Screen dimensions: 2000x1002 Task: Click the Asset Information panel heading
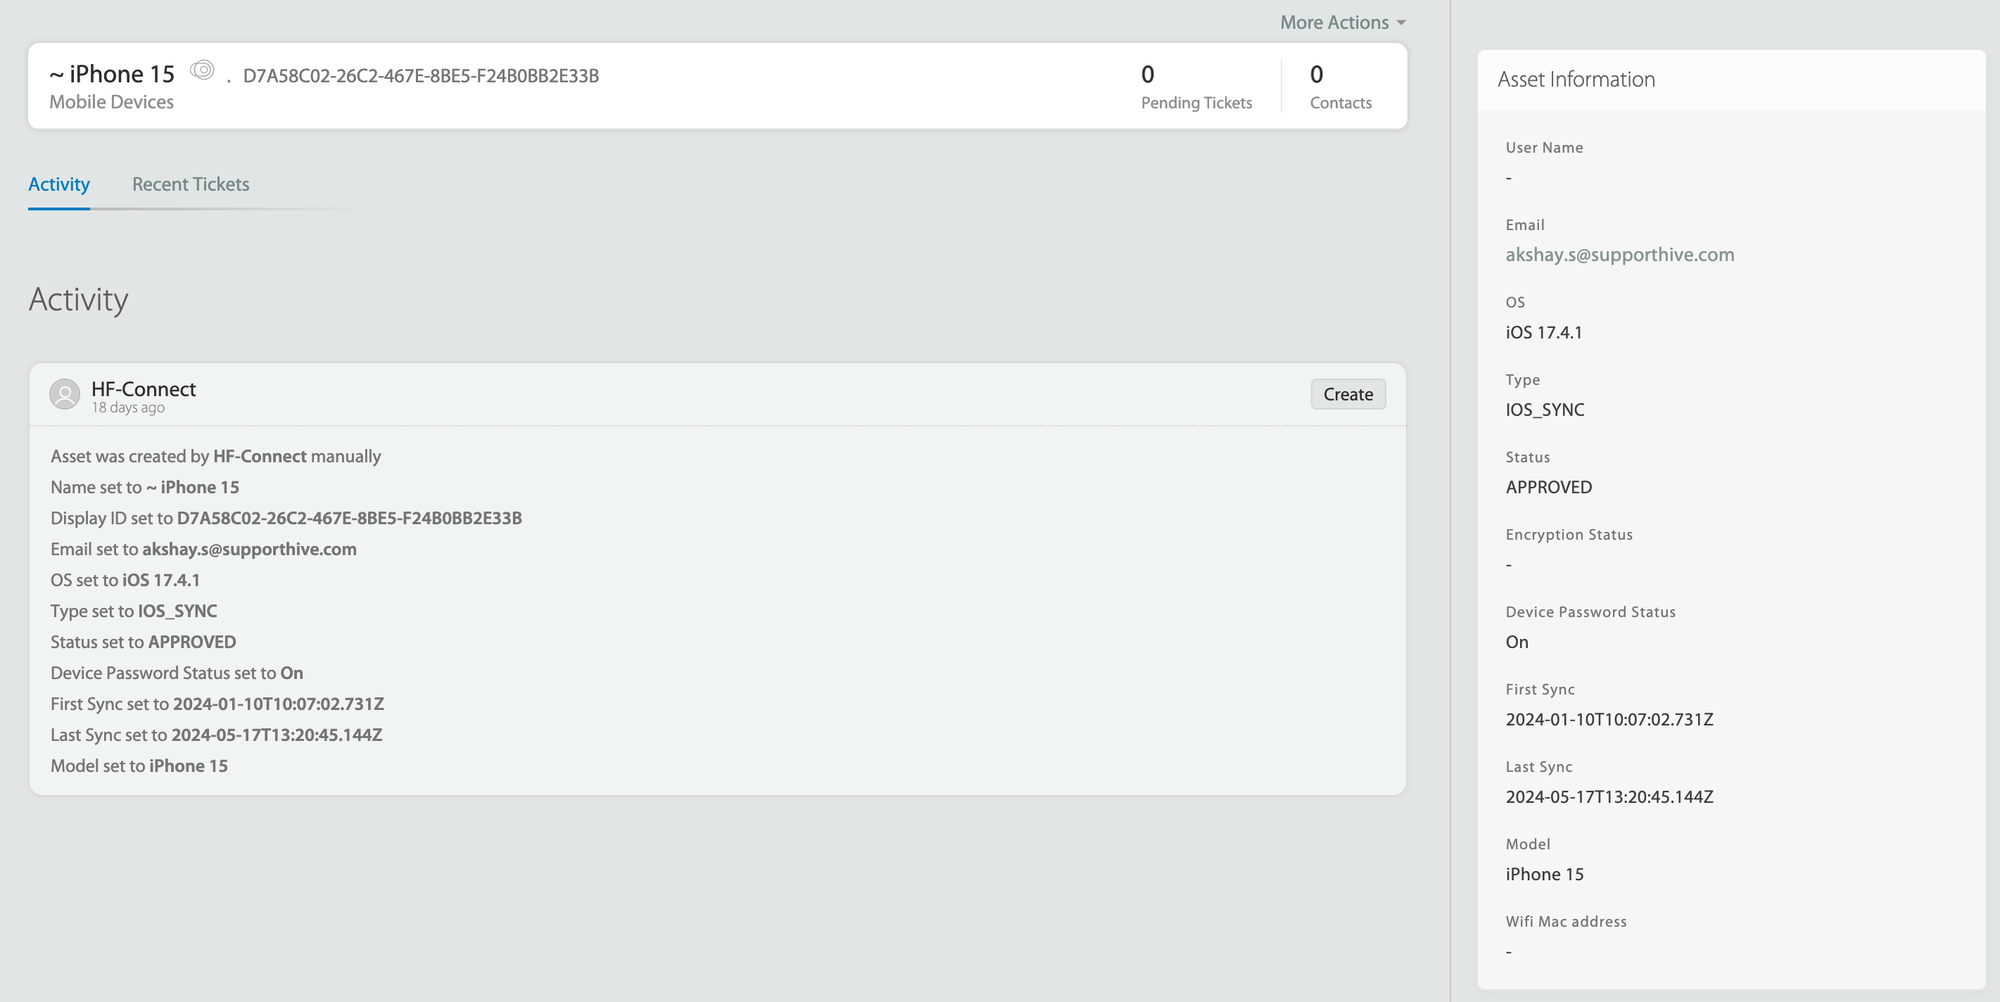(x=1576, y=79)
